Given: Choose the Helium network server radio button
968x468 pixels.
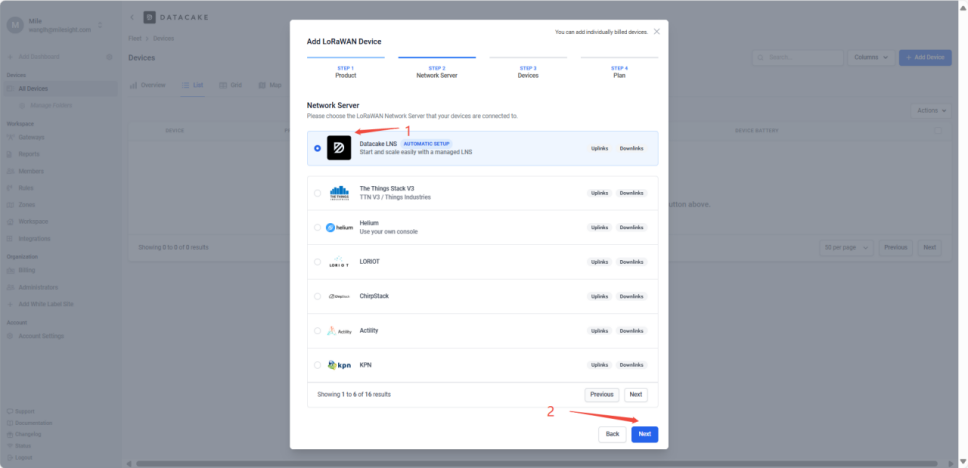Looking at the screenshot, I should point(317,227).
